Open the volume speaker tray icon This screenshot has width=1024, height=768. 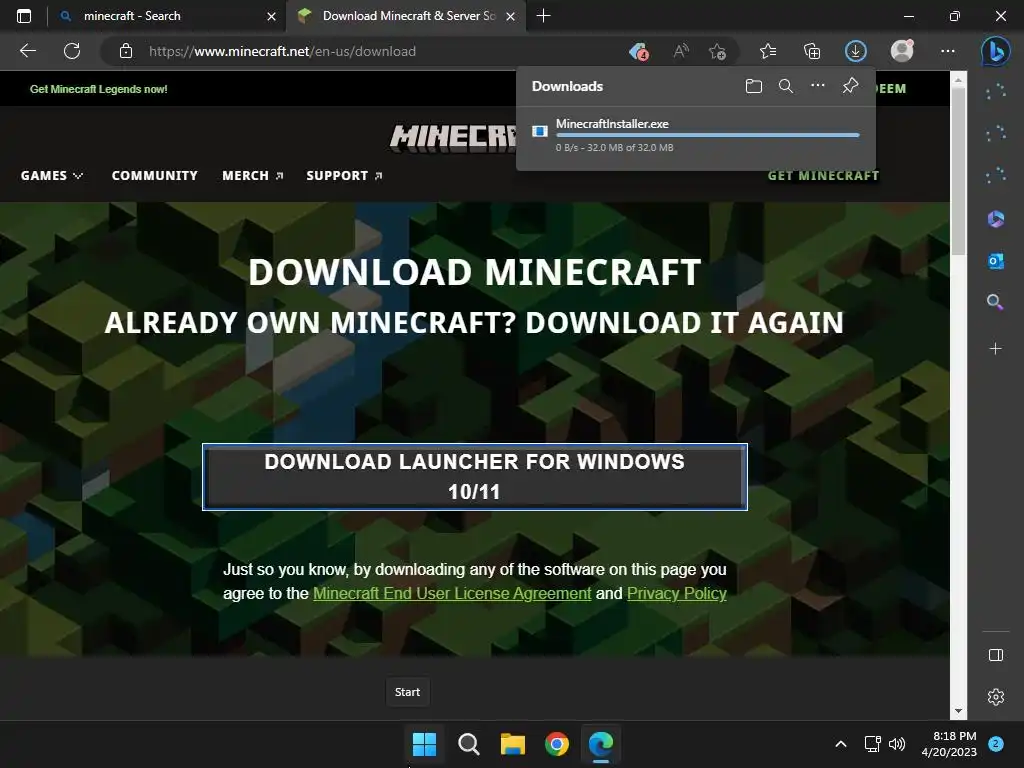pos(897,744)
